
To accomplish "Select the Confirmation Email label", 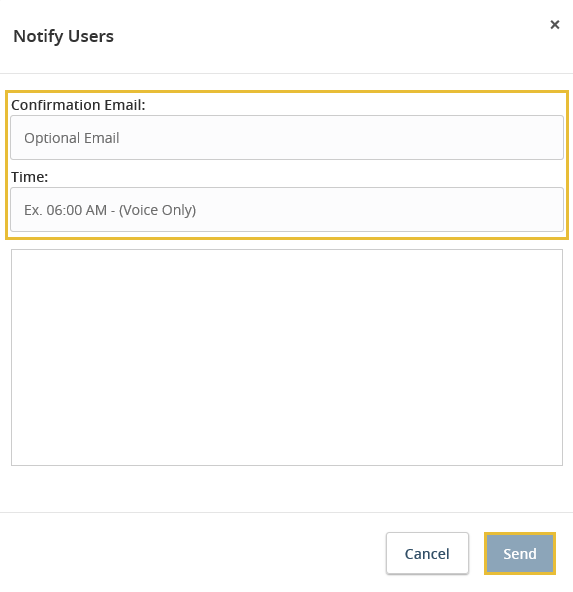I will tap(78, 105).
